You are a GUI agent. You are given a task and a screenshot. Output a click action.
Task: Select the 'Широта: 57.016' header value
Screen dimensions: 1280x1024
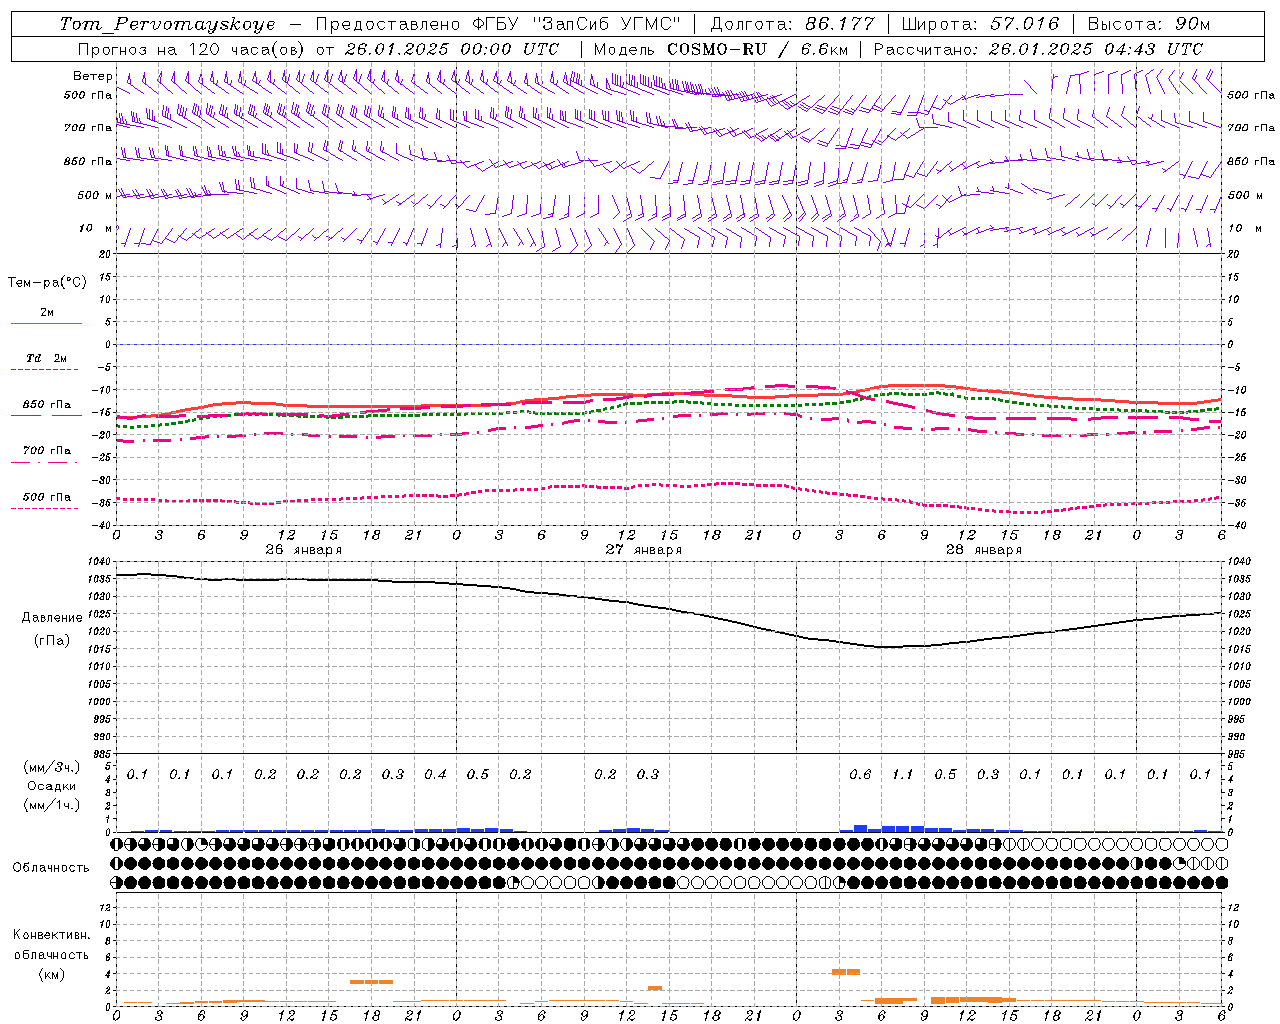click(x=979, y=24)
